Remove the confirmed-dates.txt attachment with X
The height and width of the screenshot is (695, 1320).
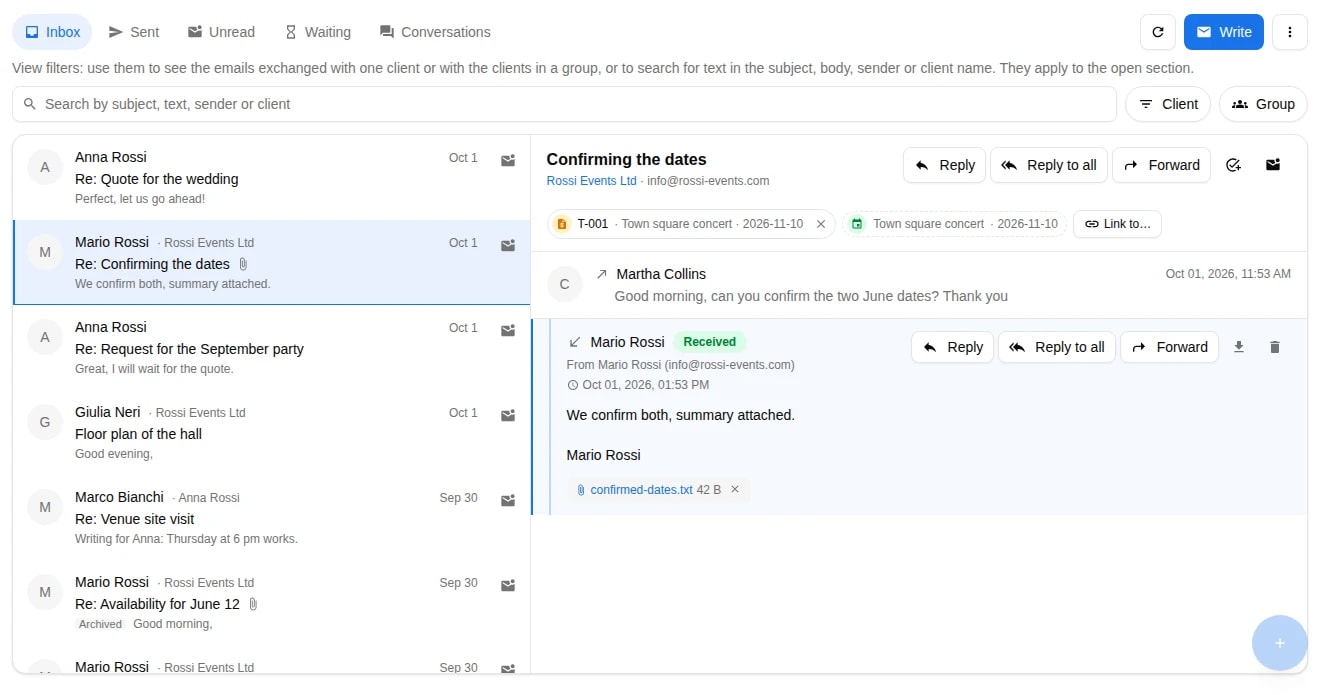coord(735,490)
